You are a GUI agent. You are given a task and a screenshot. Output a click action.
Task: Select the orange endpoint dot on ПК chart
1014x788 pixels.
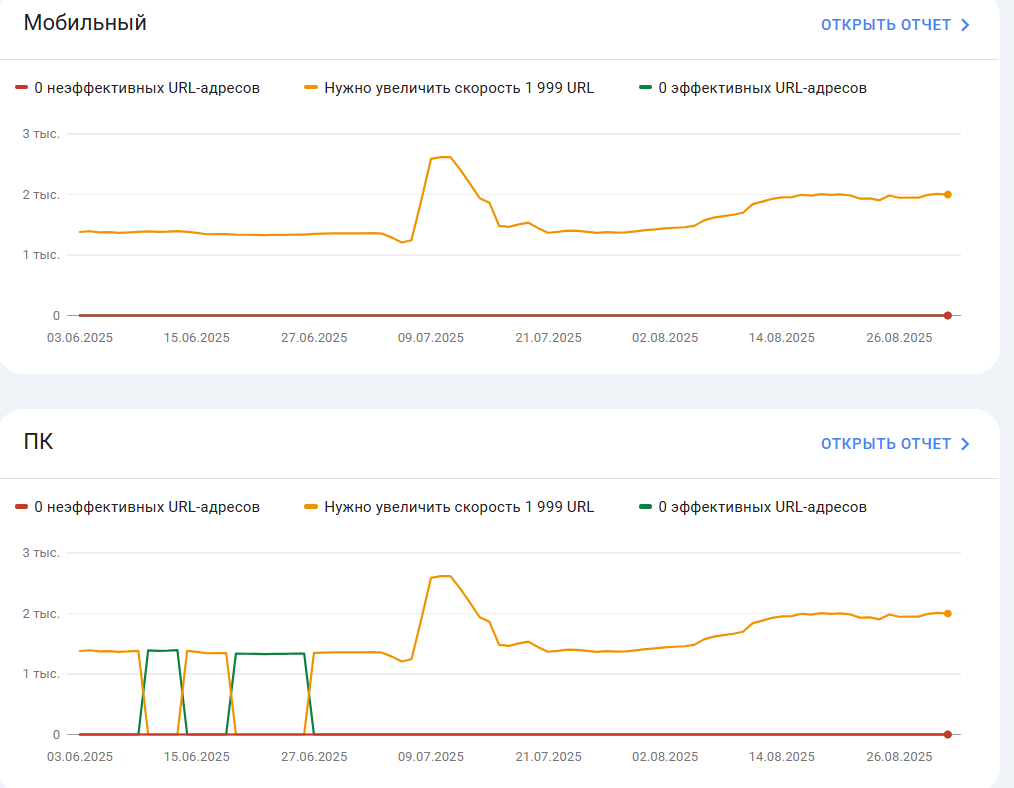[947, 613]
